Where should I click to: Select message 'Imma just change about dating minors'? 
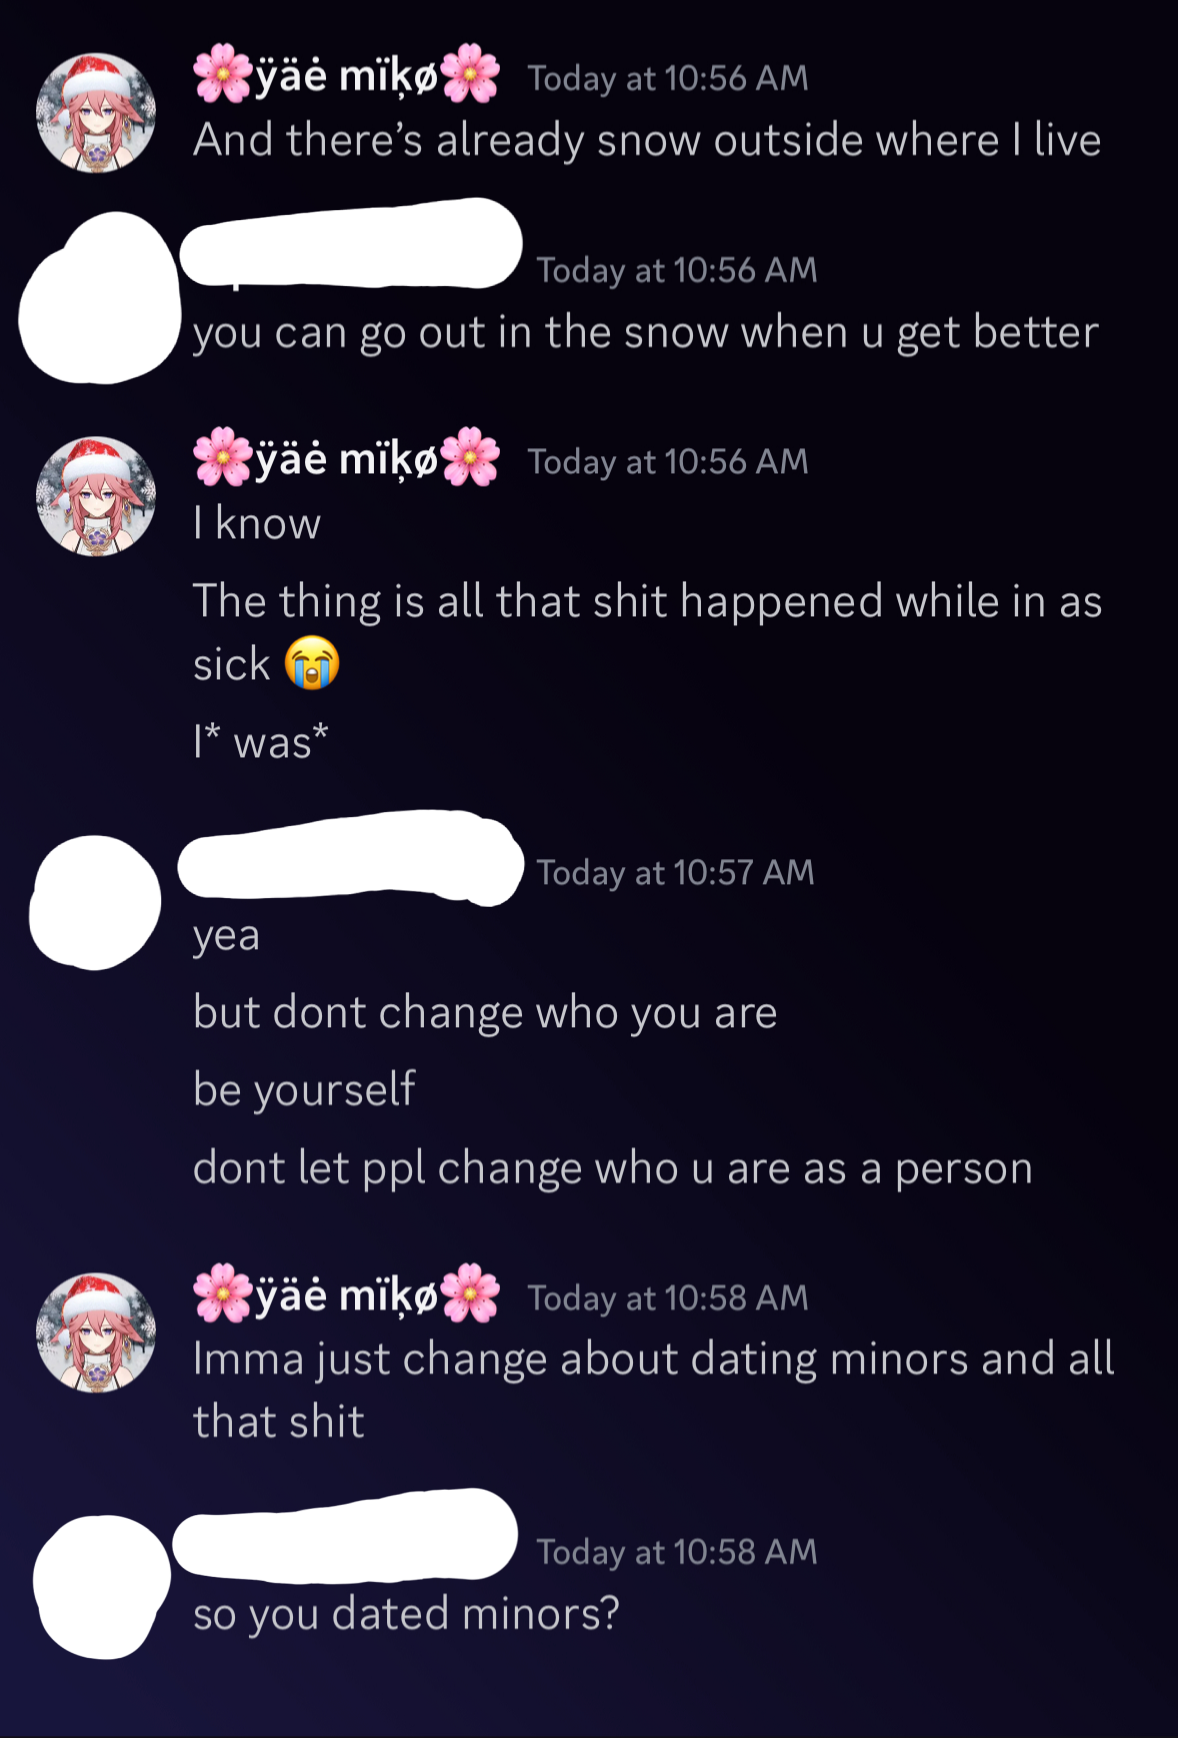pos(654,1390)
